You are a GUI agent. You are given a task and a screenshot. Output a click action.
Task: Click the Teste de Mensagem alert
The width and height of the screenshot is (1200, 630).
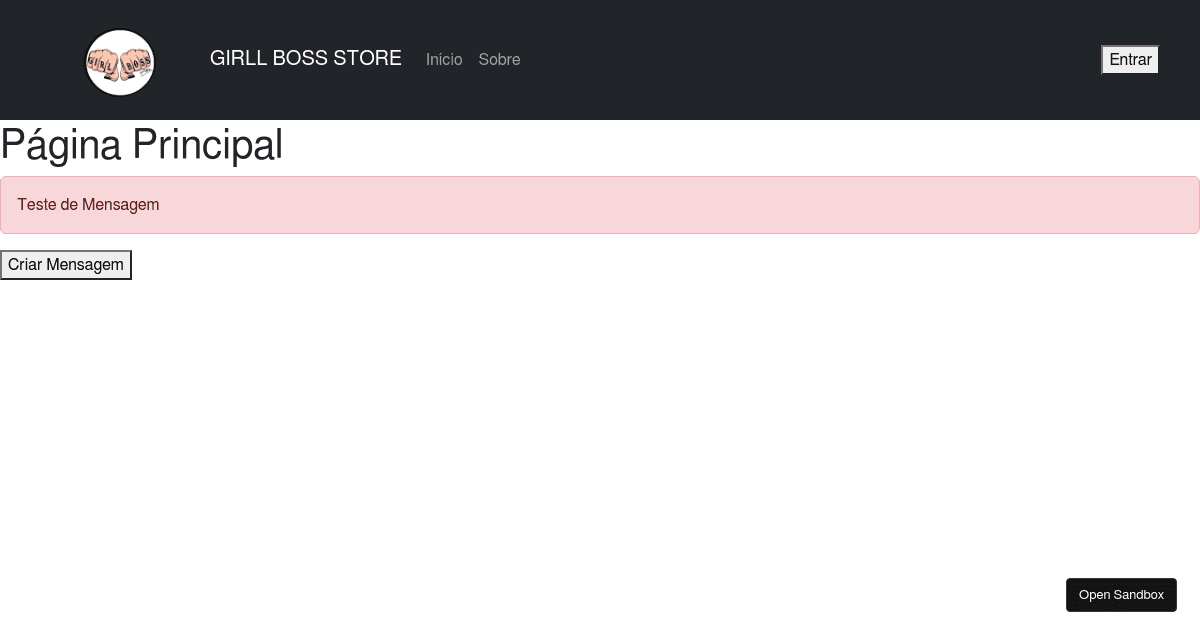600,205
